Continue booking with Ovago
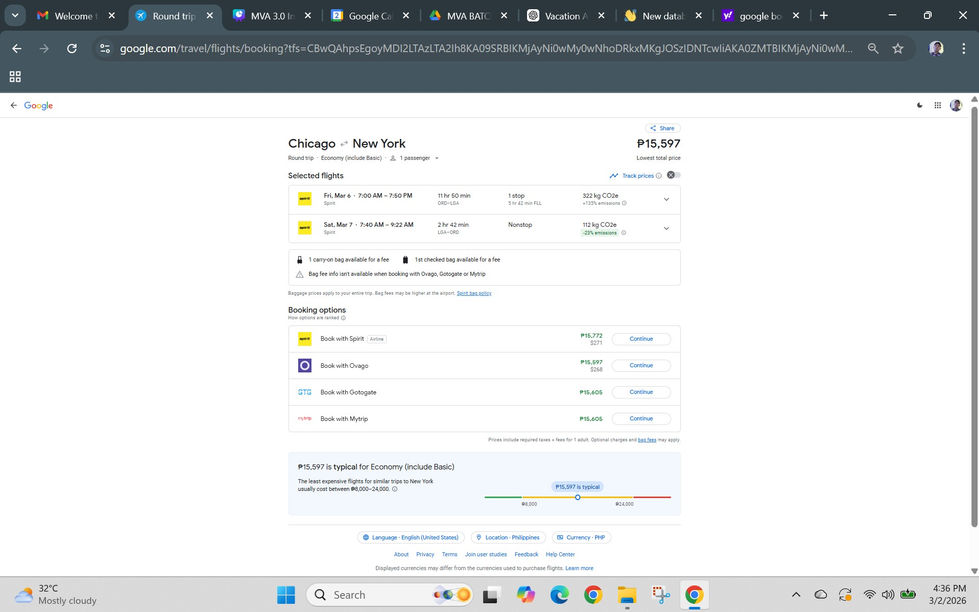The width and height of the screenshot is (979, 612). pos(641,365)
